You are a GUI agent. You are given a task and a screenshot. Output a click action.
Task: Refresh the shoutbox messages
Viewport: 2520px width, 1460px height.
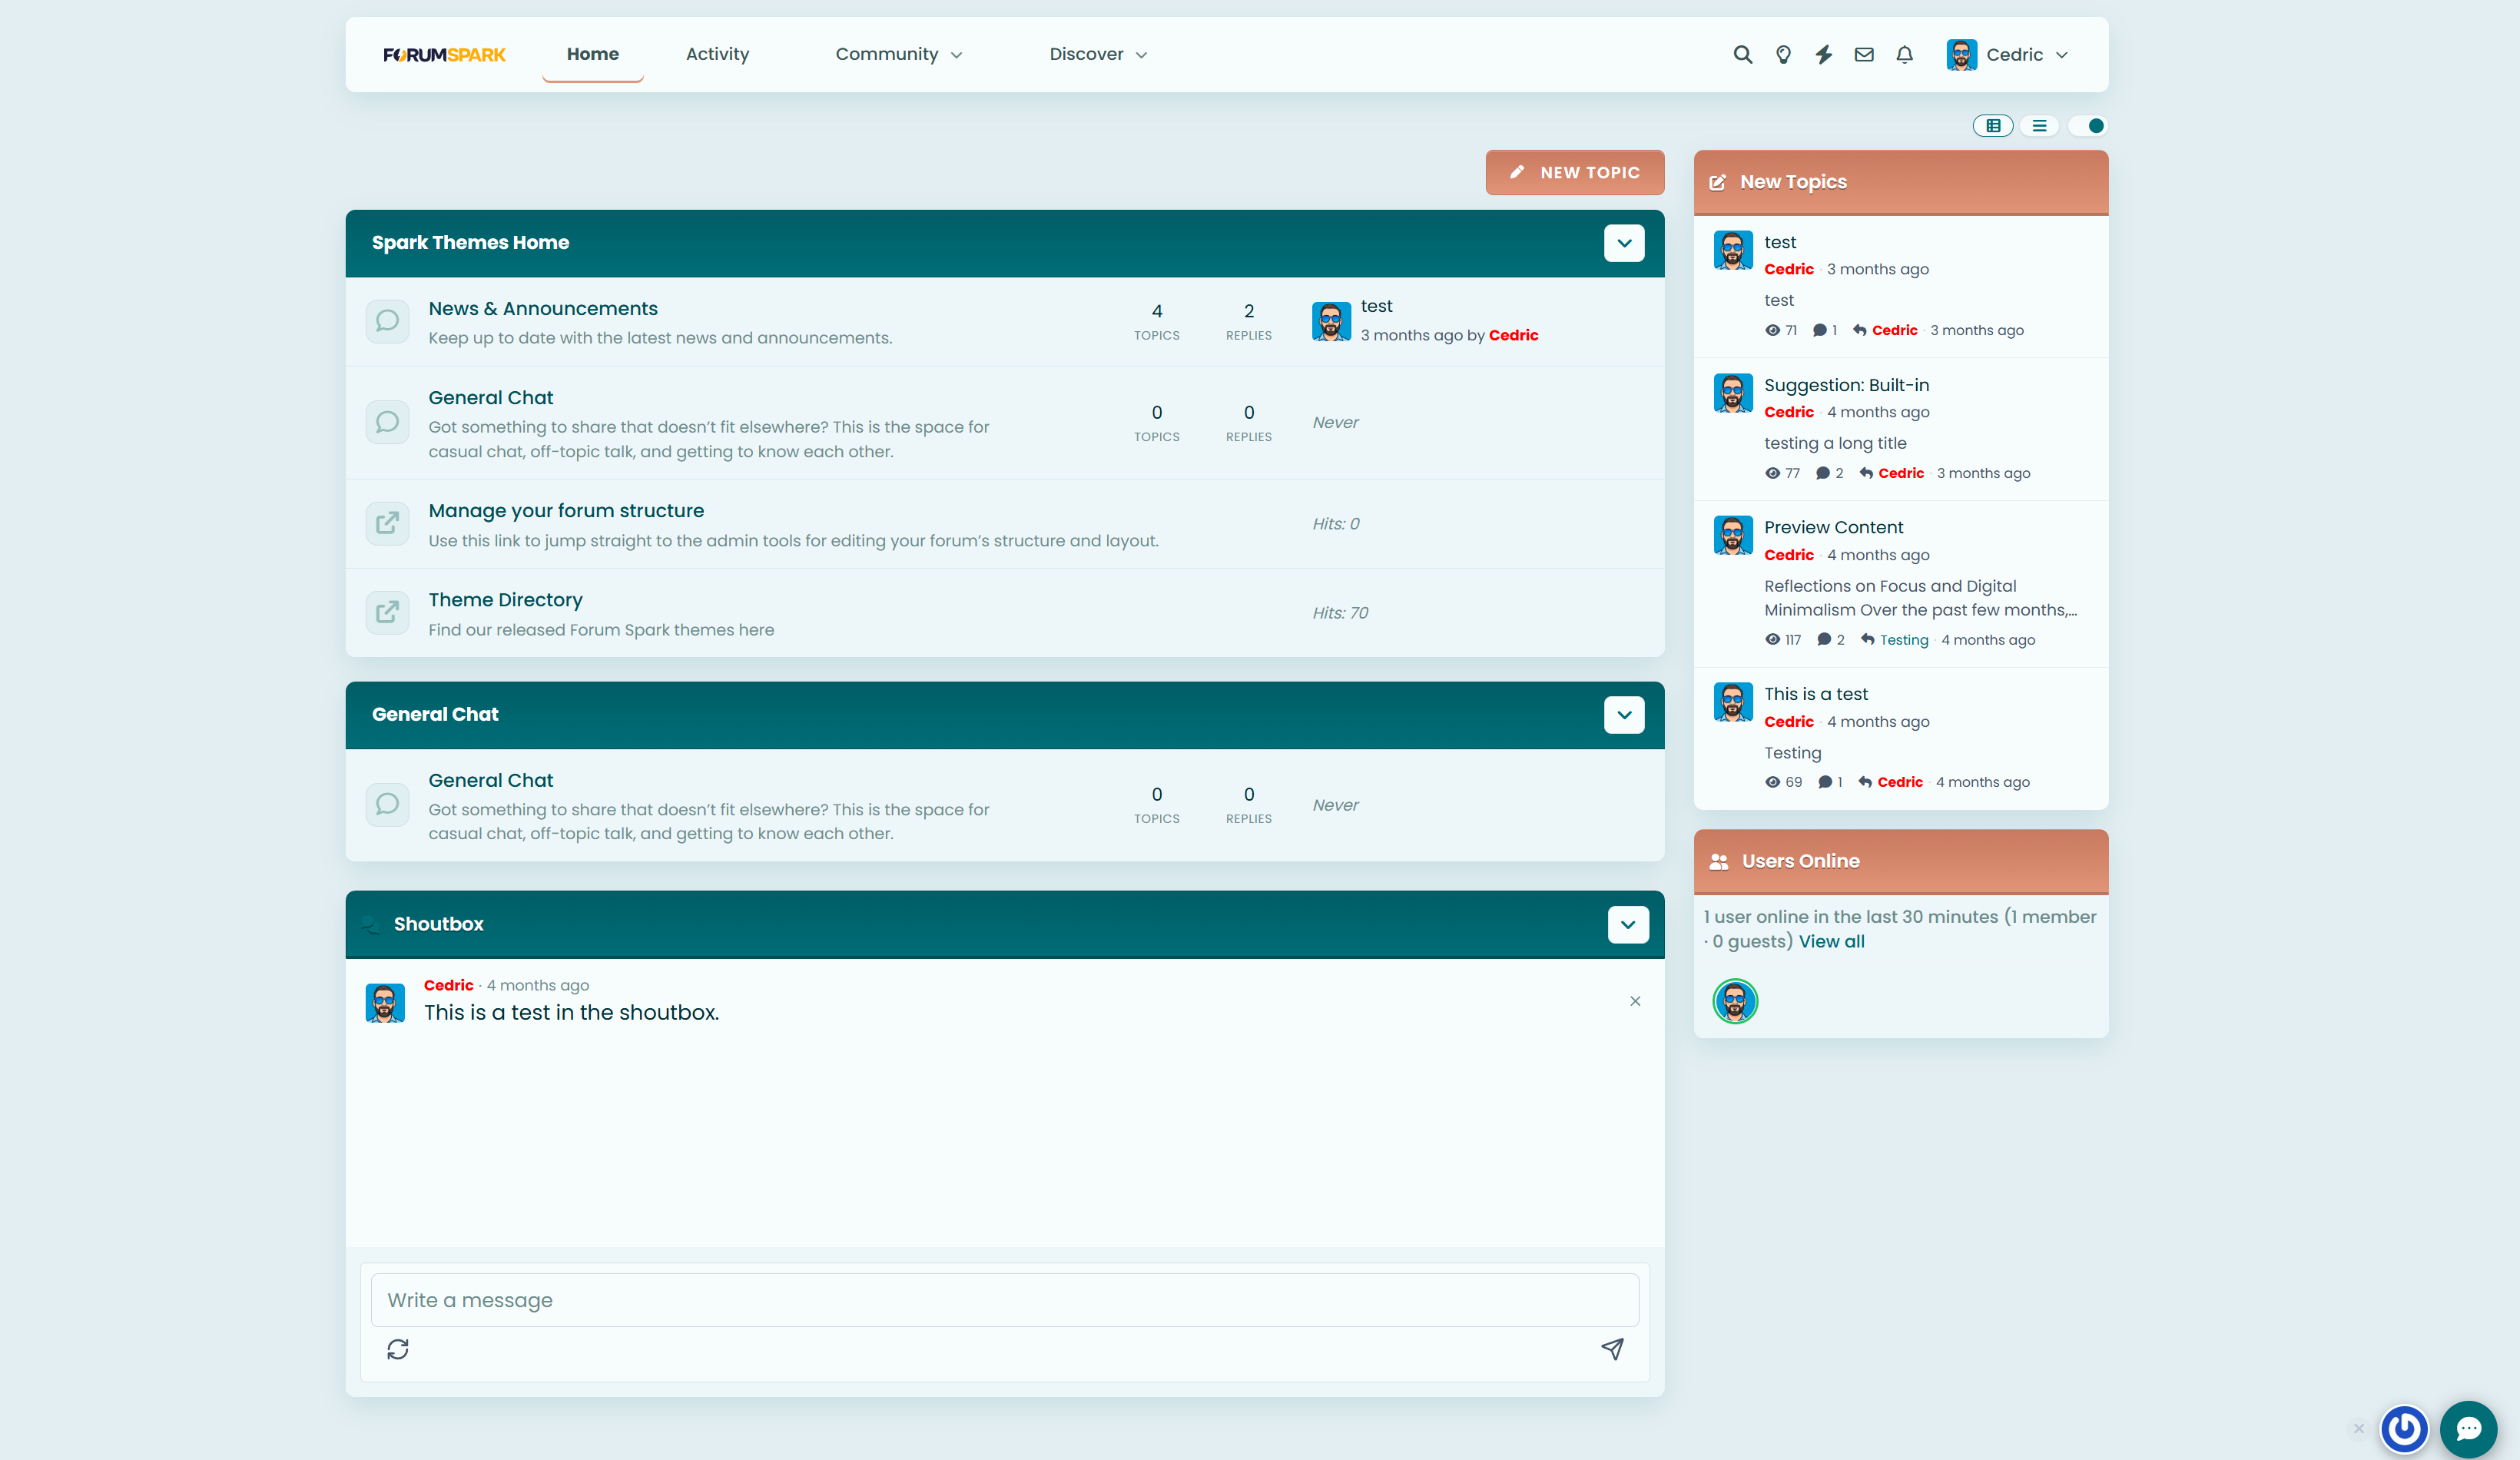pos(398,1349)
